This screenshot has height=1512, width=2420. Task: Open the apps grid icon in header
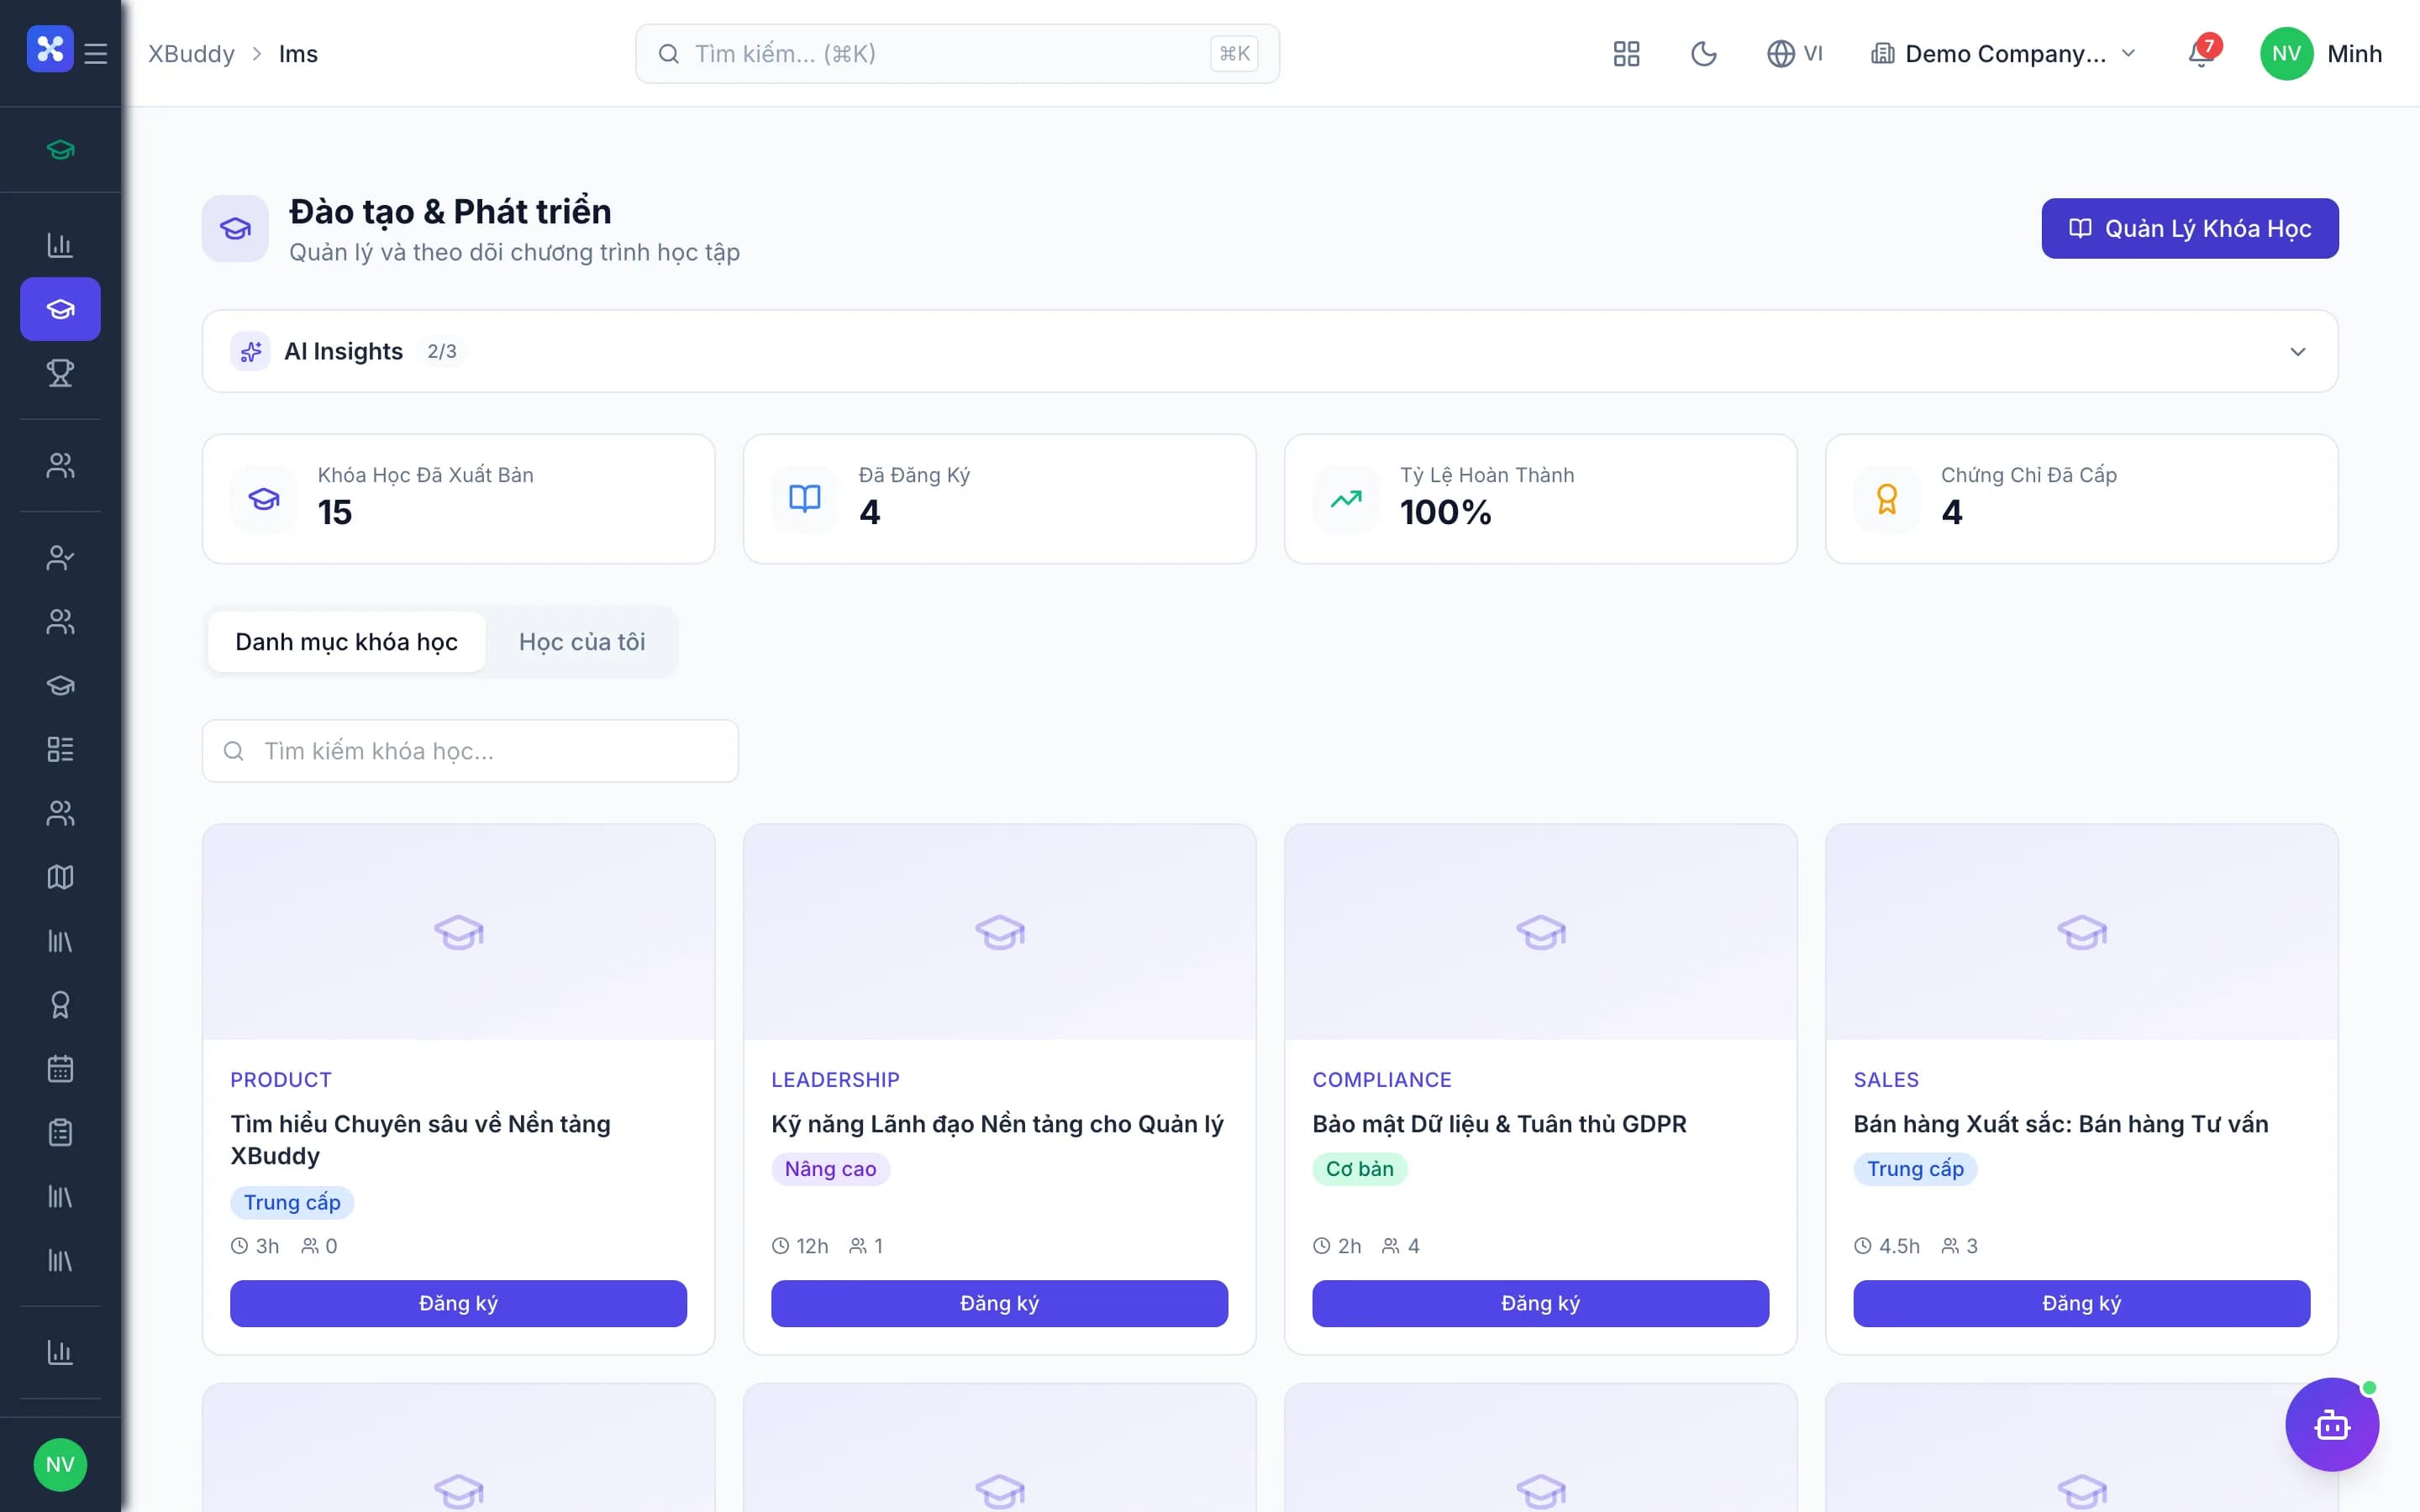[x=1627, y=54]
